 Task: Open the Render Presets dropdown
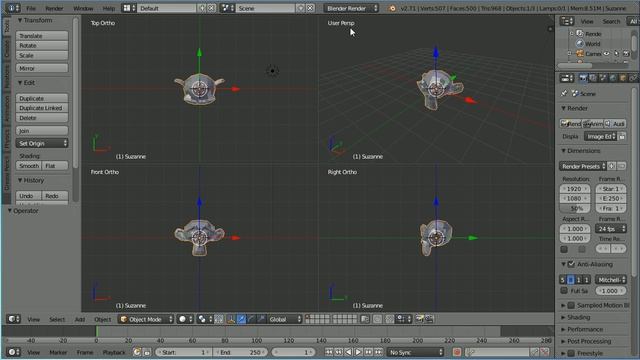coord(583,166)
